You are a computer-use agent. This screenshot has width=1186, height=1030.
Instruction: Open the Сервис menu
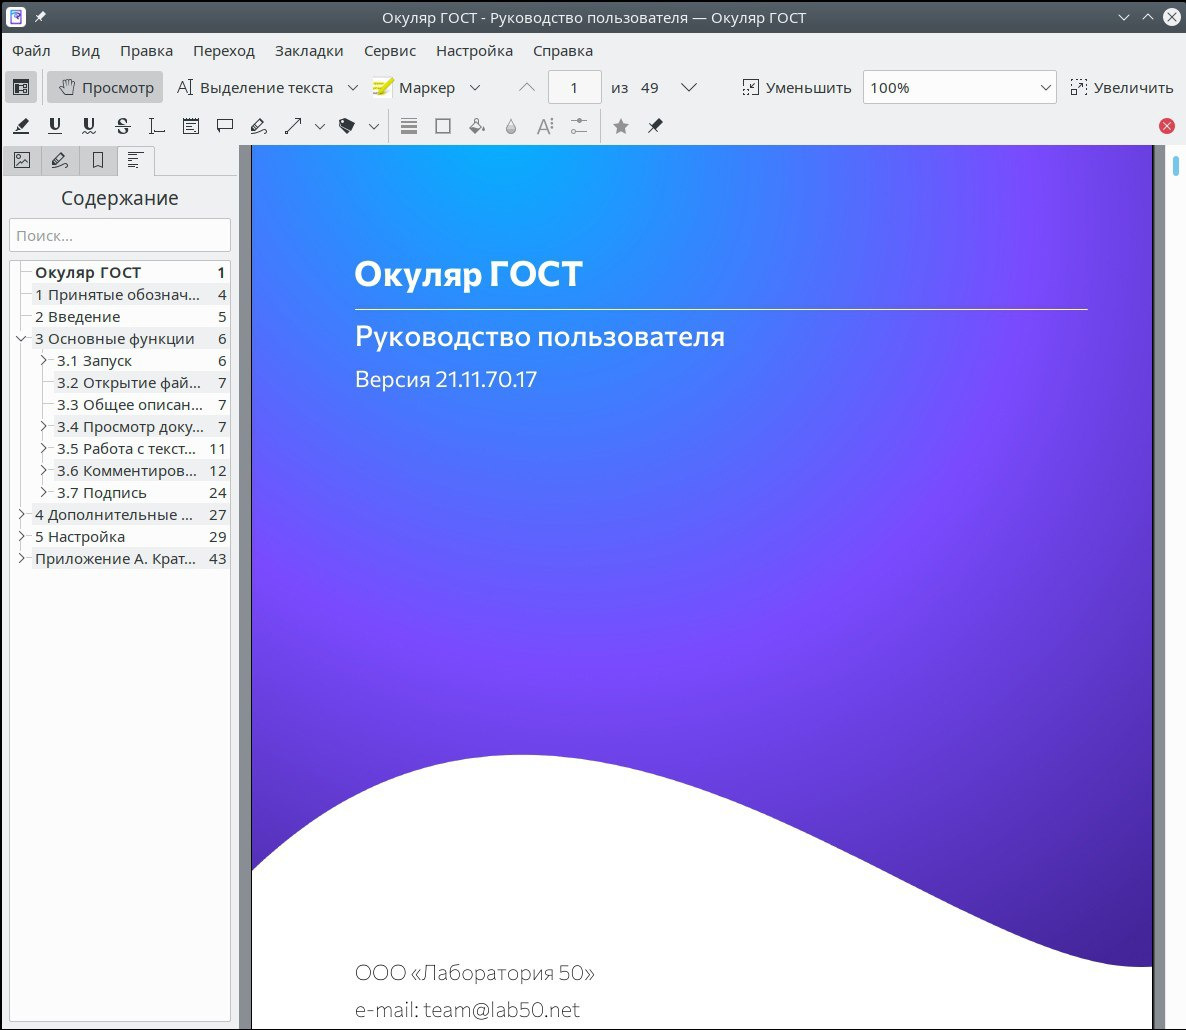[x=390, y=51]
